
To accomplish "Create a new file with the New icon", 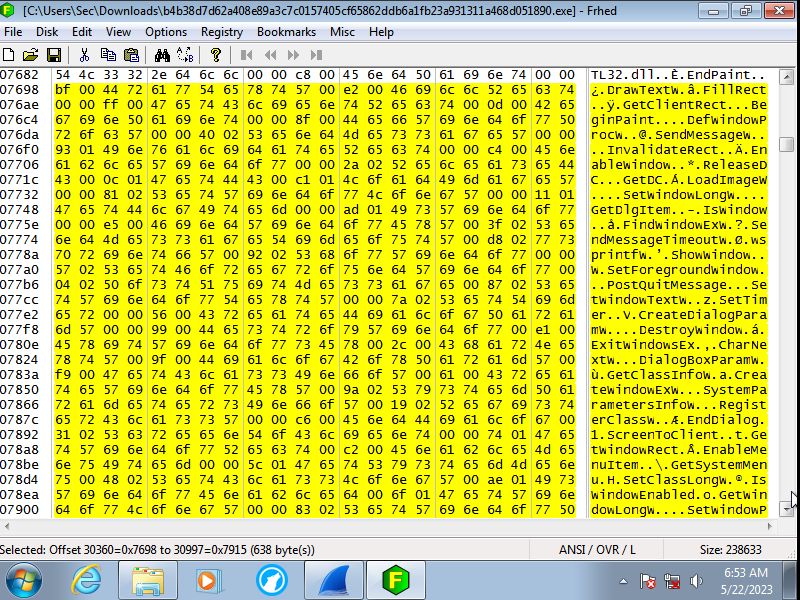I will (x=9, y=55).
